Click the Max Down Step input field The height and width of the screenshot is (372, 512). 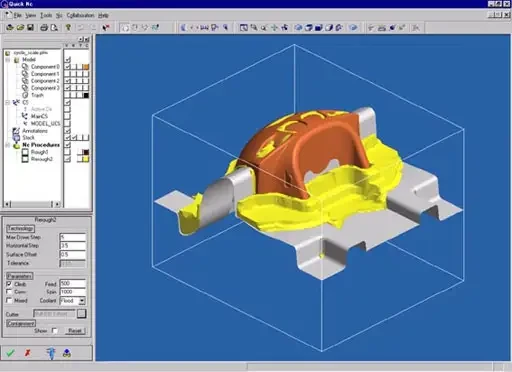pos(73,237)
